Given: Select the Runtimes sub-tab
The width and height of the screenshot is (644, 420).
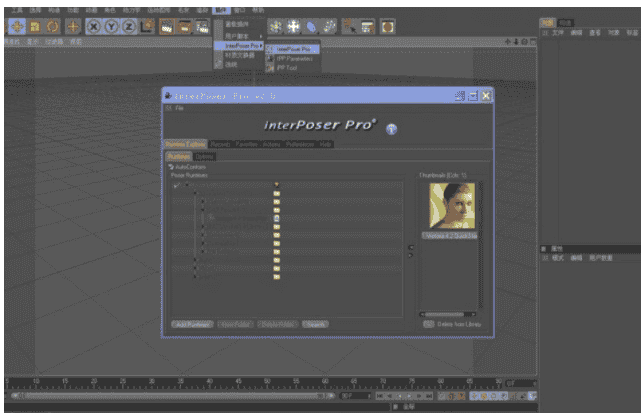Looking at the screenshot, I should click(x=179, y=156).
